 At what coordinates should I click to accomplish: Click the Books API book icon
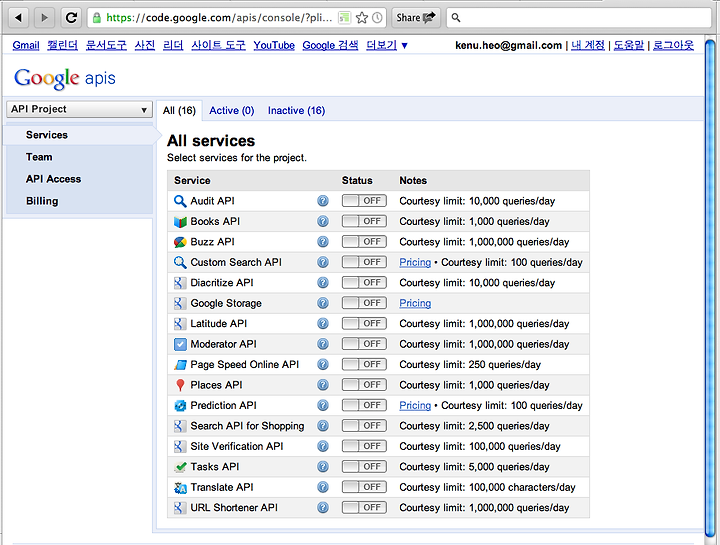[x=180, y=222]
